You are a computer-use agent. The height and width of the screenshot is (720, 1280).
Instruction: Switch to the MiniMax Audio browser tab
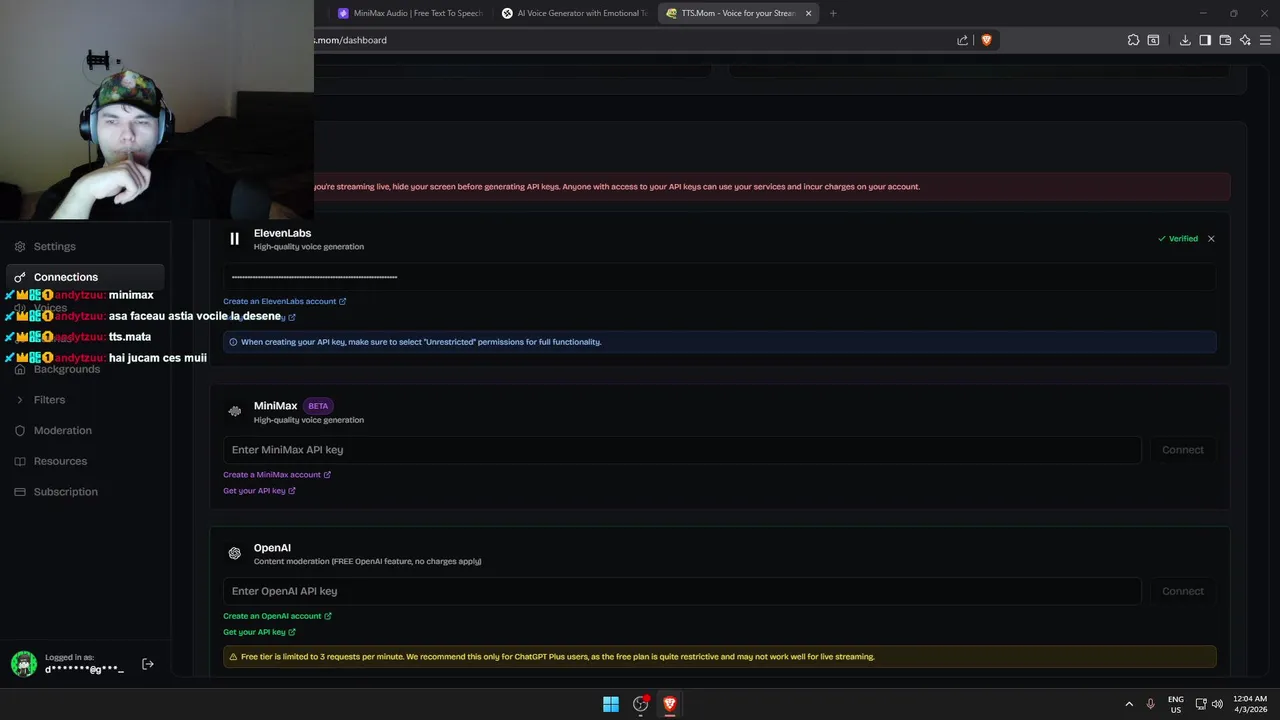click(411, 13)
